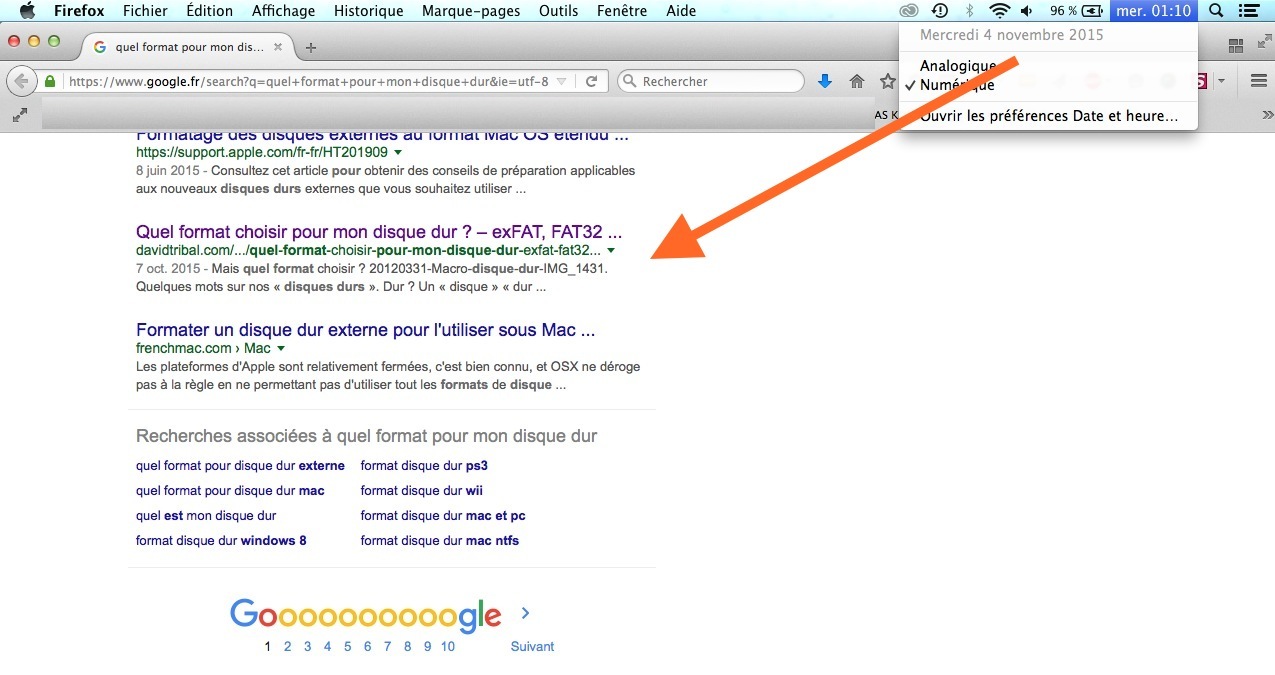Click related search "format disque dur windows 8"
Screen dimensions: 1275x675
(x=221, y=541)
